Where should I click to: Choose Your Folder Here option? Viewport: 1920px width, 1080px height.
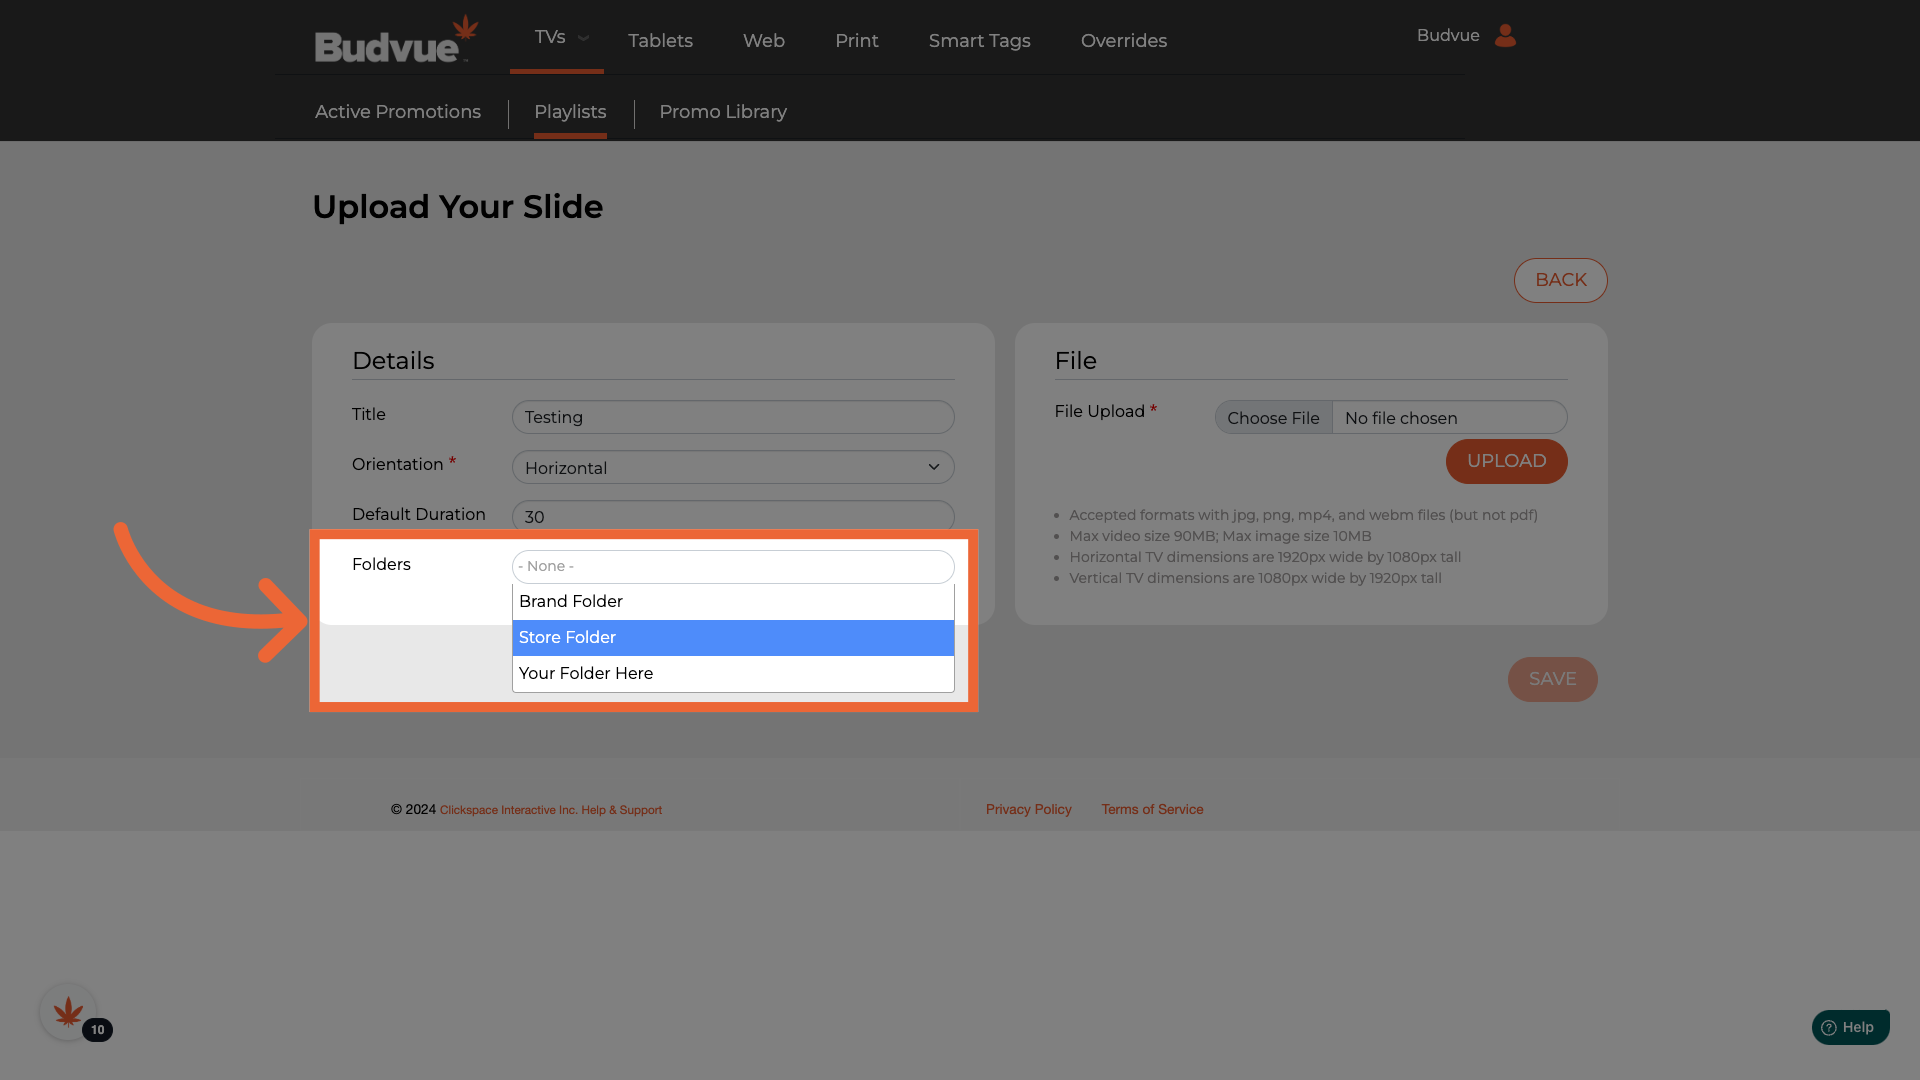tap(733, 674)
